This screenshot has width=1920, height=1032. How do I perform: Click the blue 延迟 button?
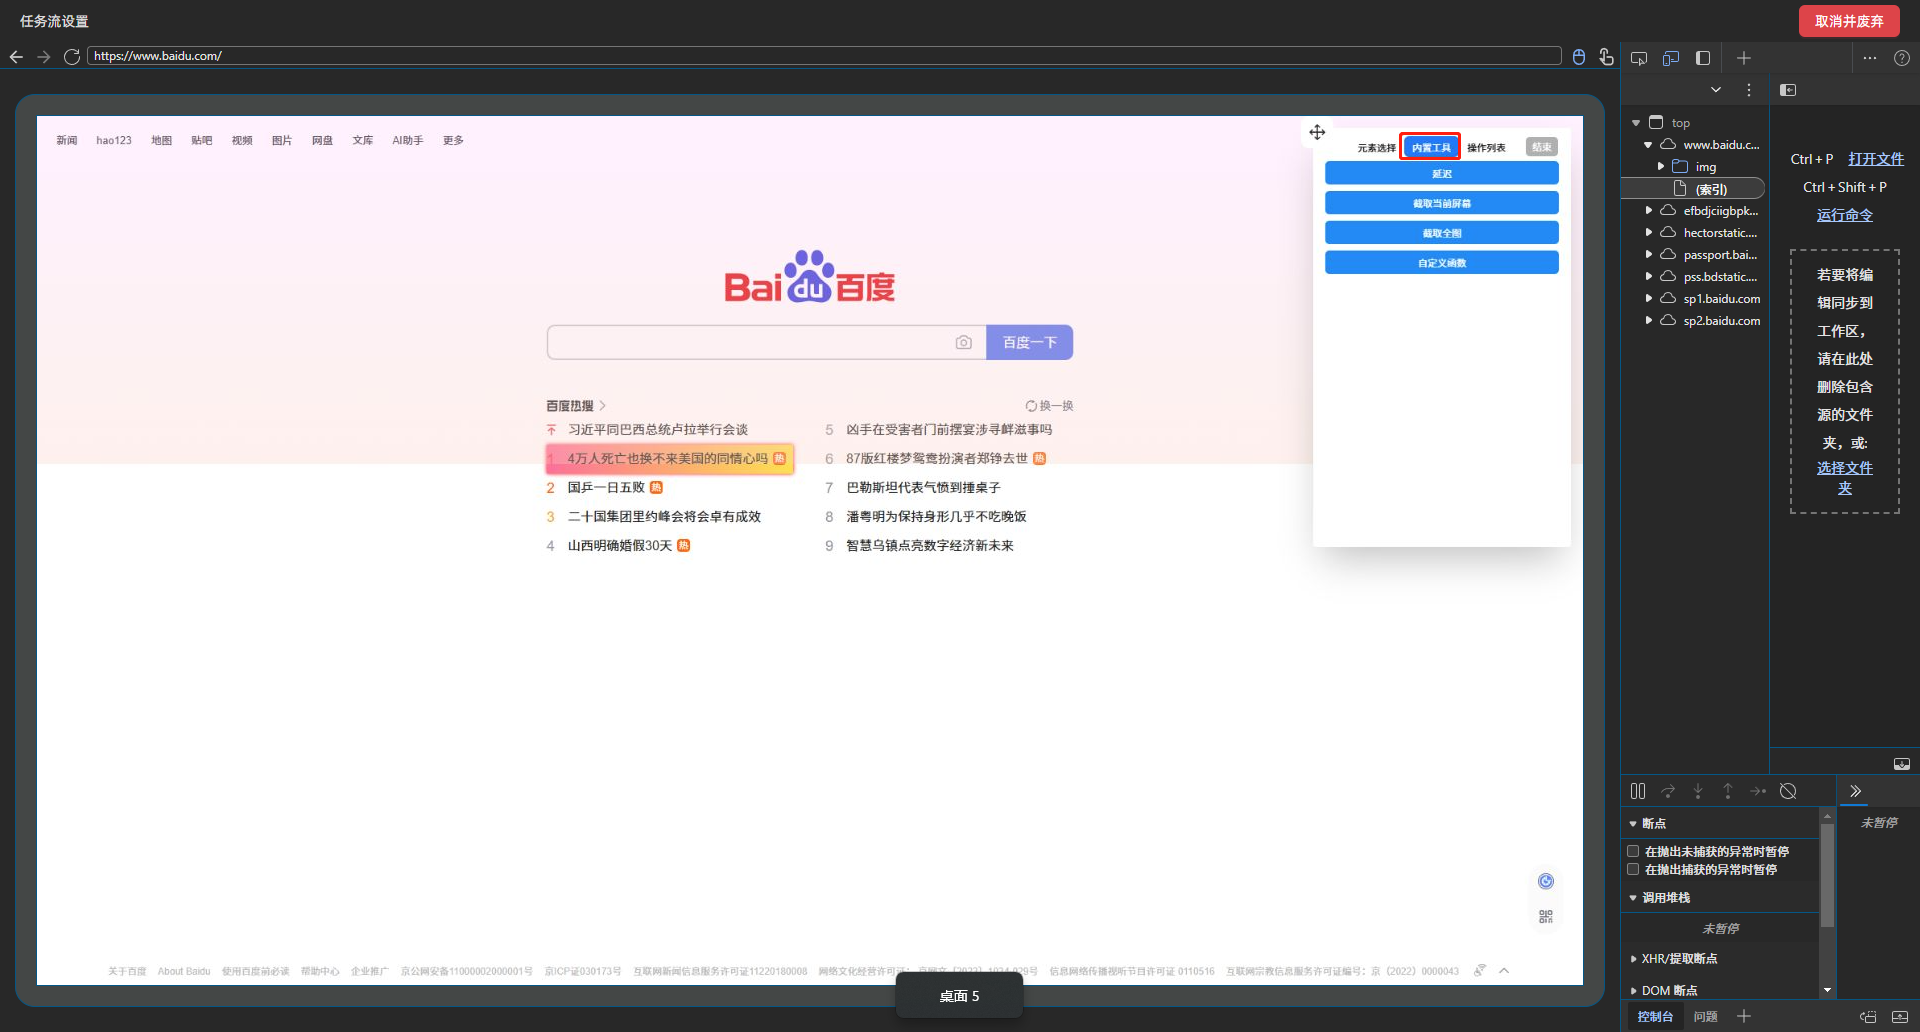[1441, 173]
